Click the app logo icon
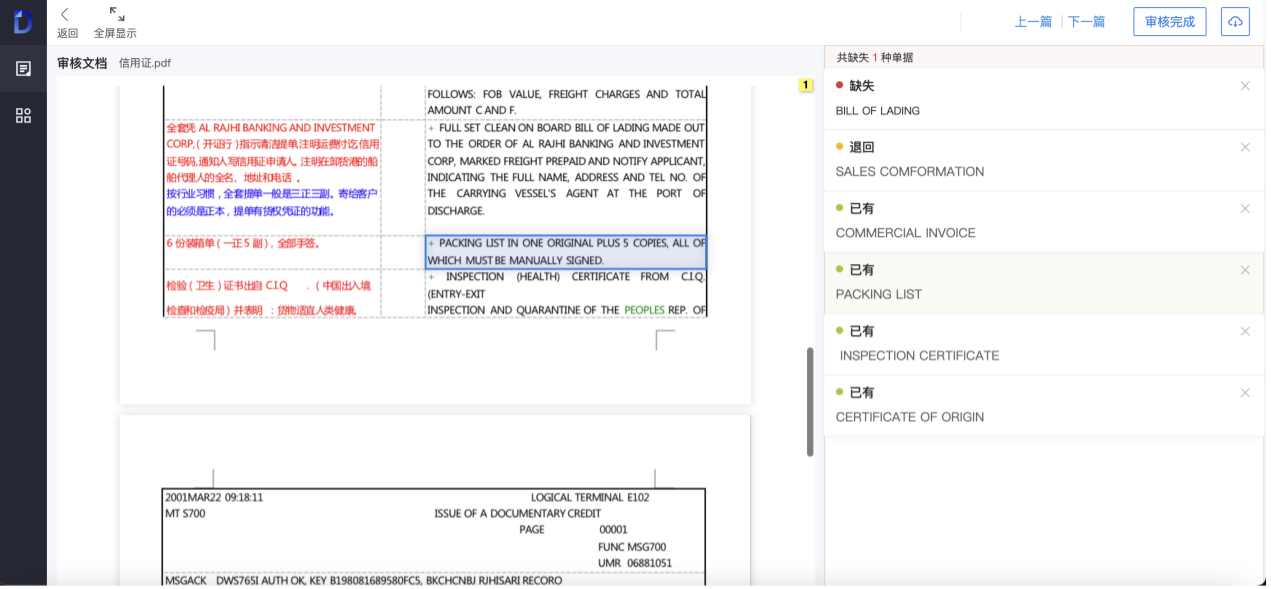The image size is (1271, 589). click(23, 22)
